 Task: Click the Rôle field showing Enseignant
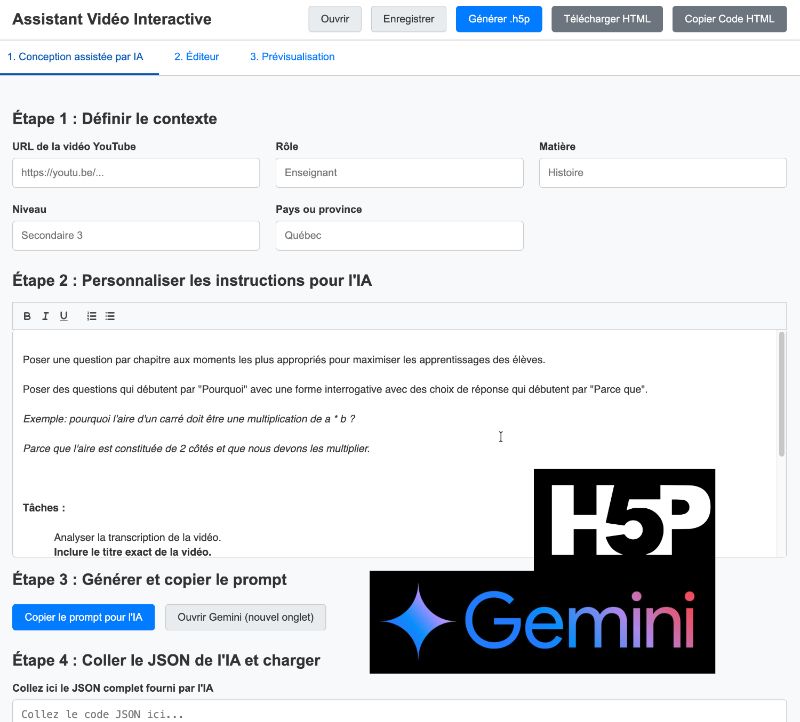click(x=399, y=172)
